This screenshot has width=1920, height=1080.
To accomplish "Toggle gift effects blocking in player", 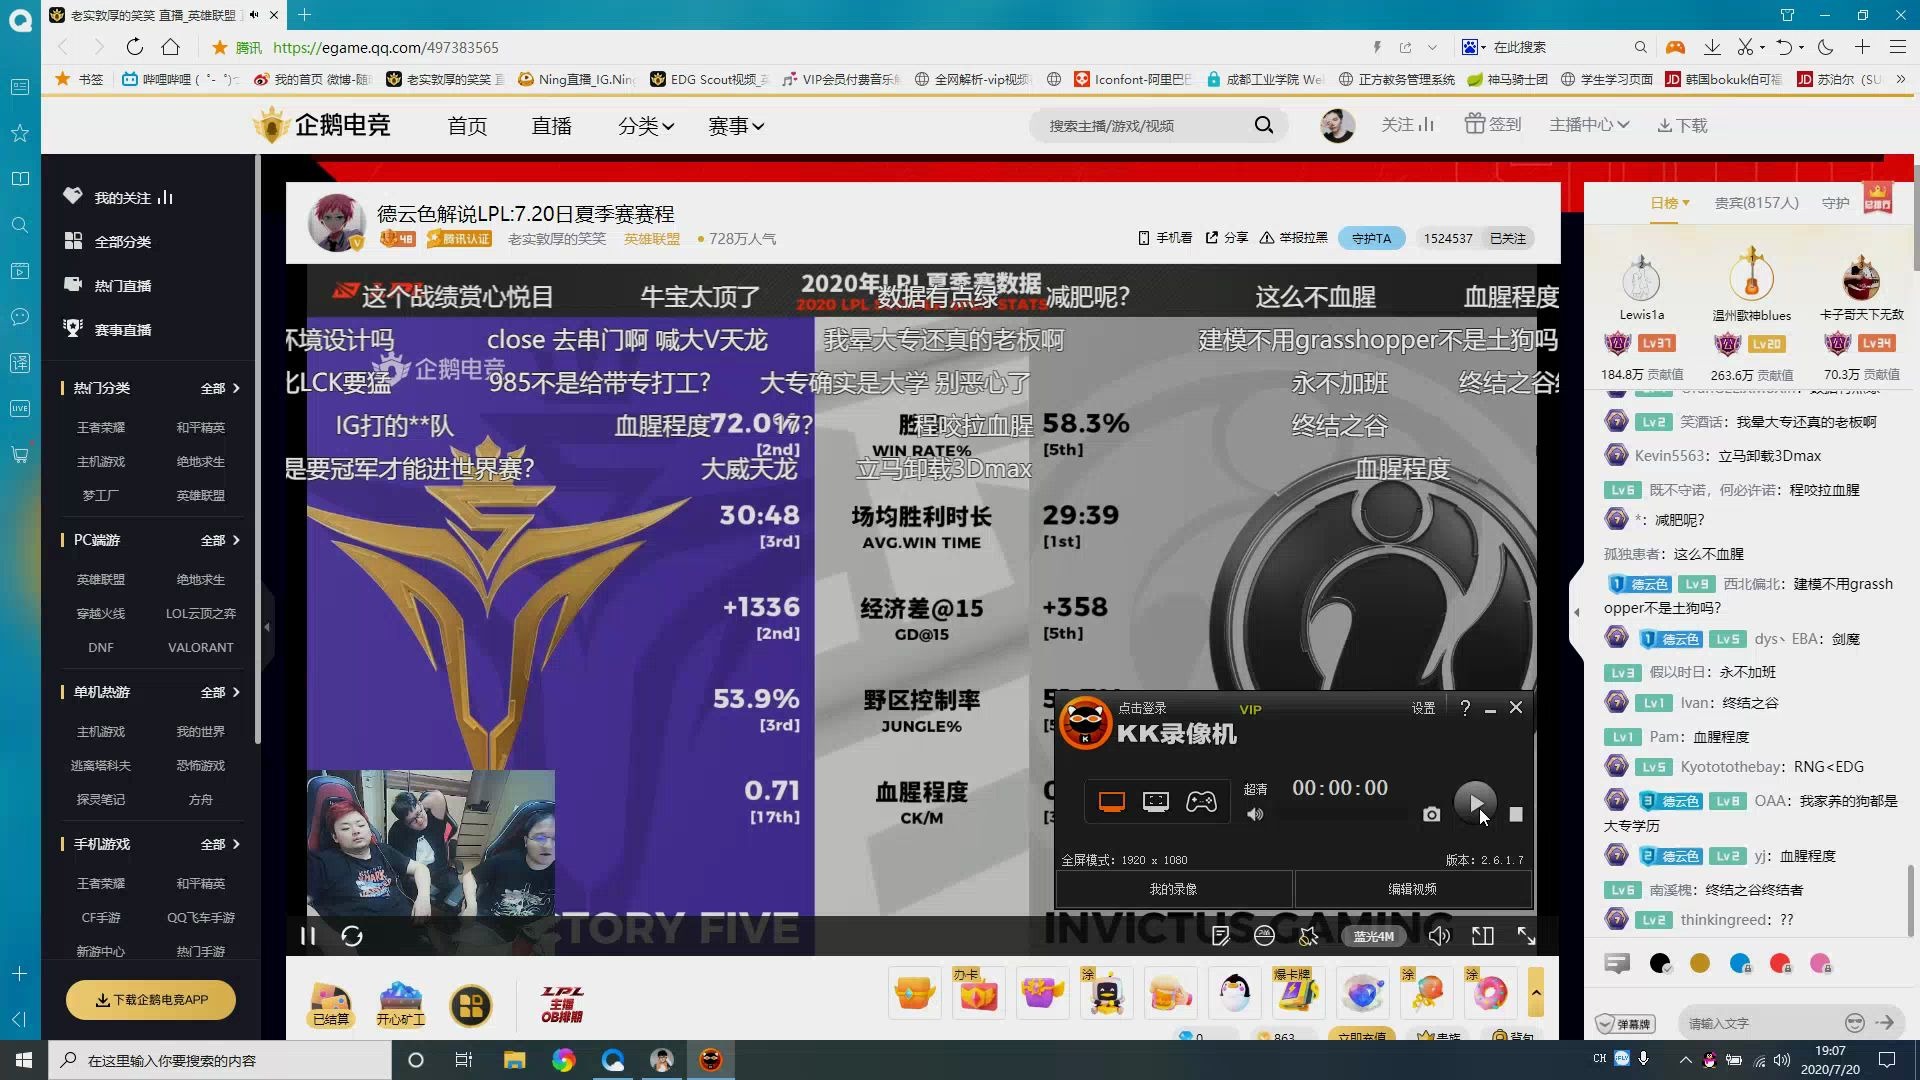I will point(1308,936).
